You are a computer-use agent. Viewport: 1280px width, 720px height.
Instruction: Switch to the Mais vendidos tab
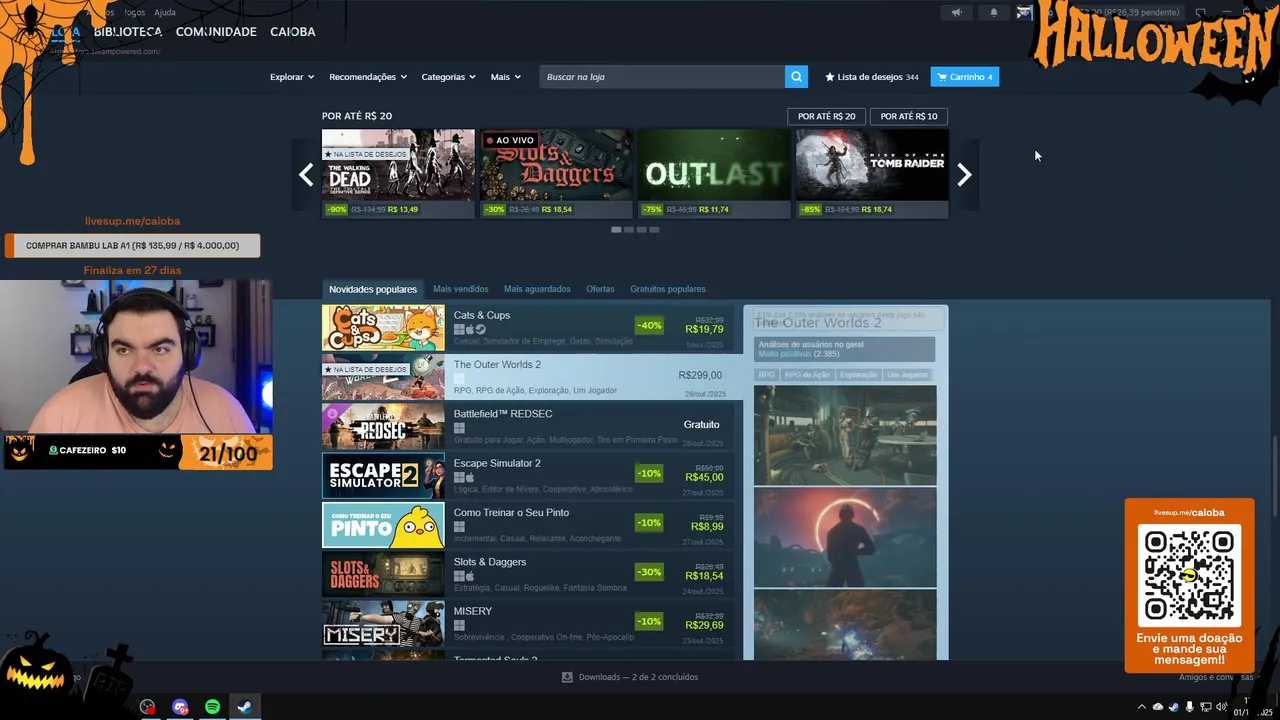(x=461, y=289)
